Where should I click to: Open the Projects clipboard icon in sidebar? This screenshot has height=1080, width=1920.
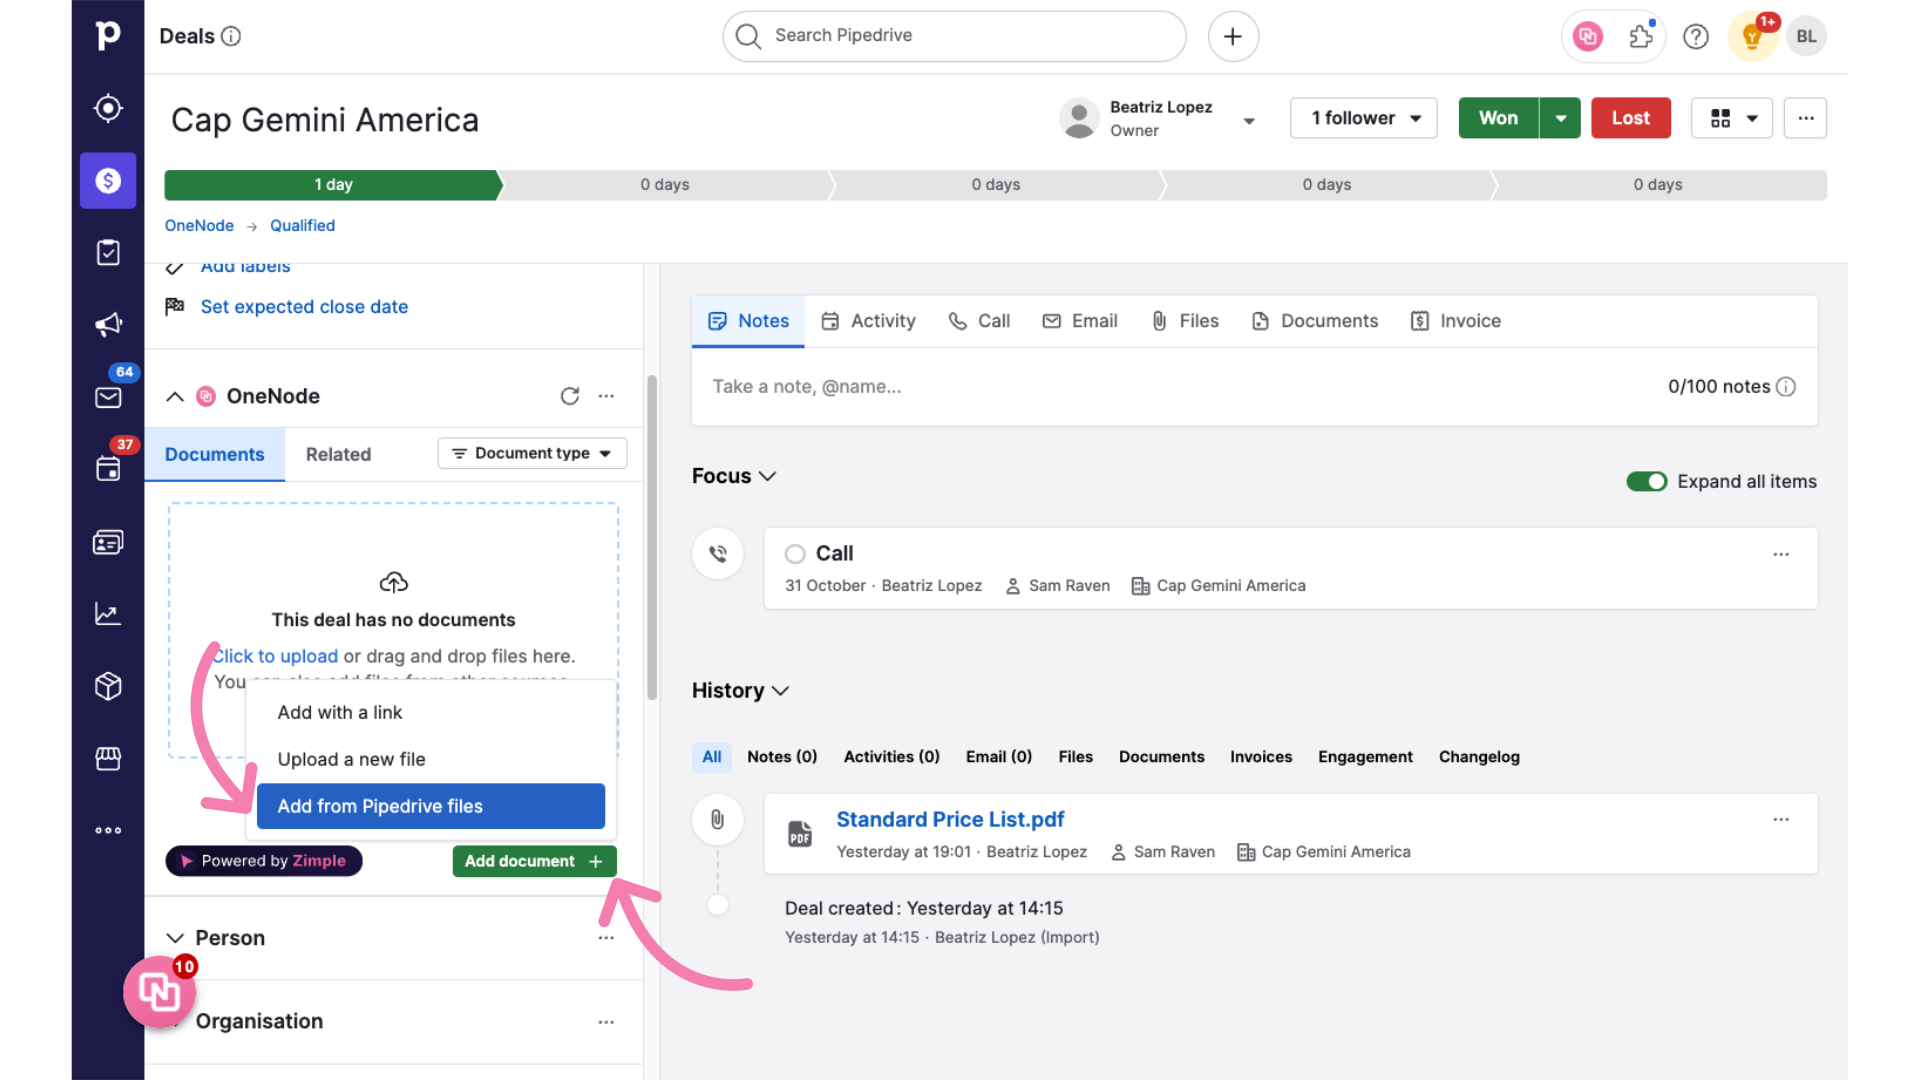108,253
